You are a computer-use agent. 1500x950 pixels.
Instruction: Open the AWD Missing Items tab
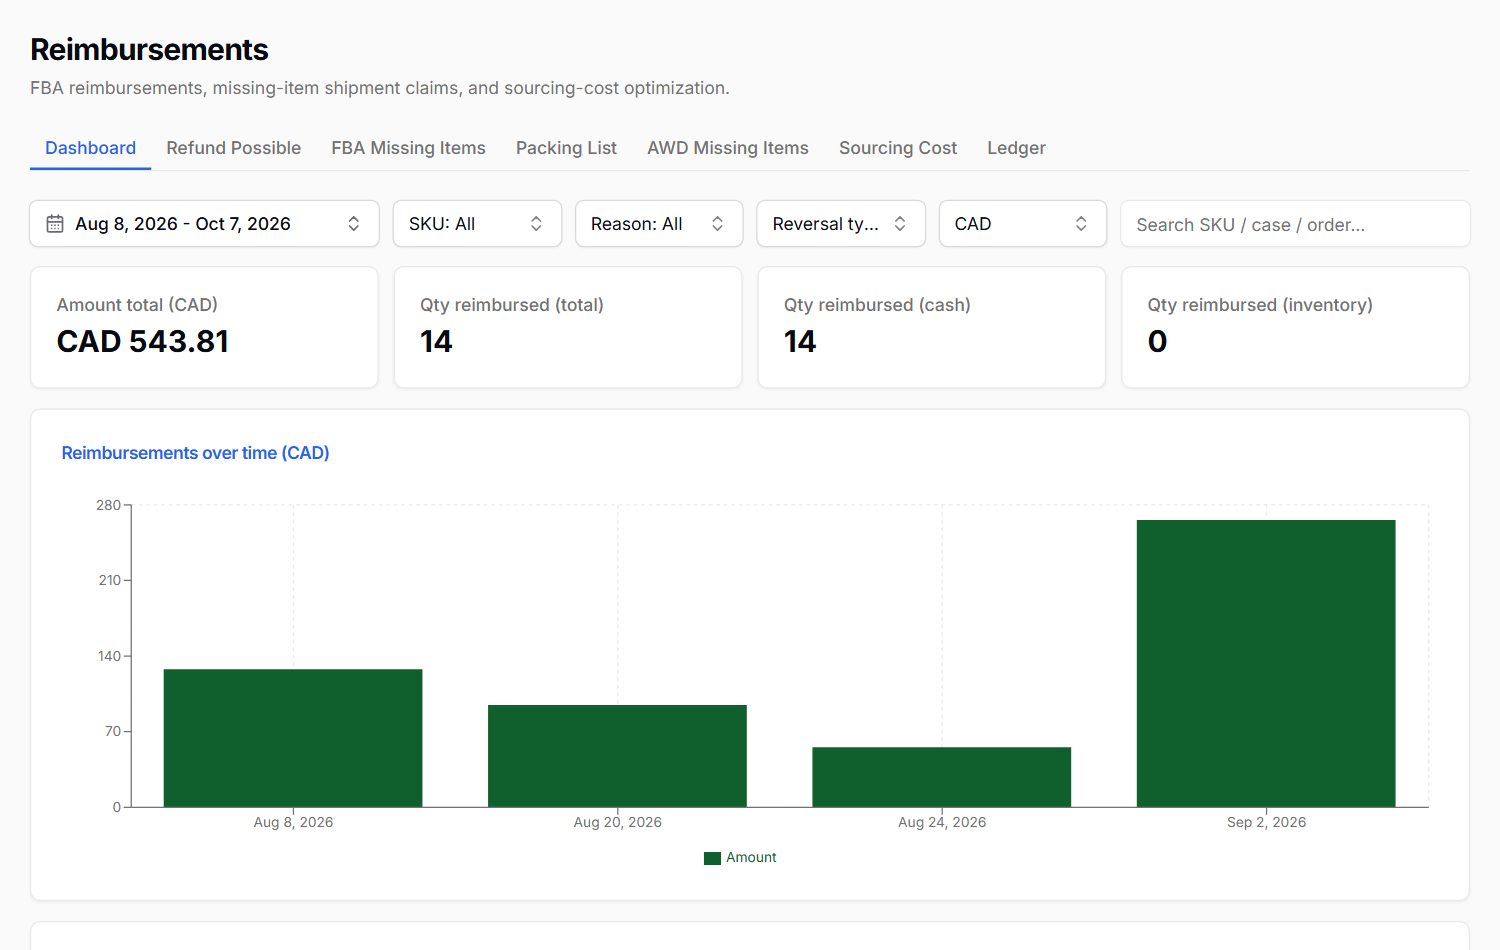pyautogui.click(x=728, y=148)
